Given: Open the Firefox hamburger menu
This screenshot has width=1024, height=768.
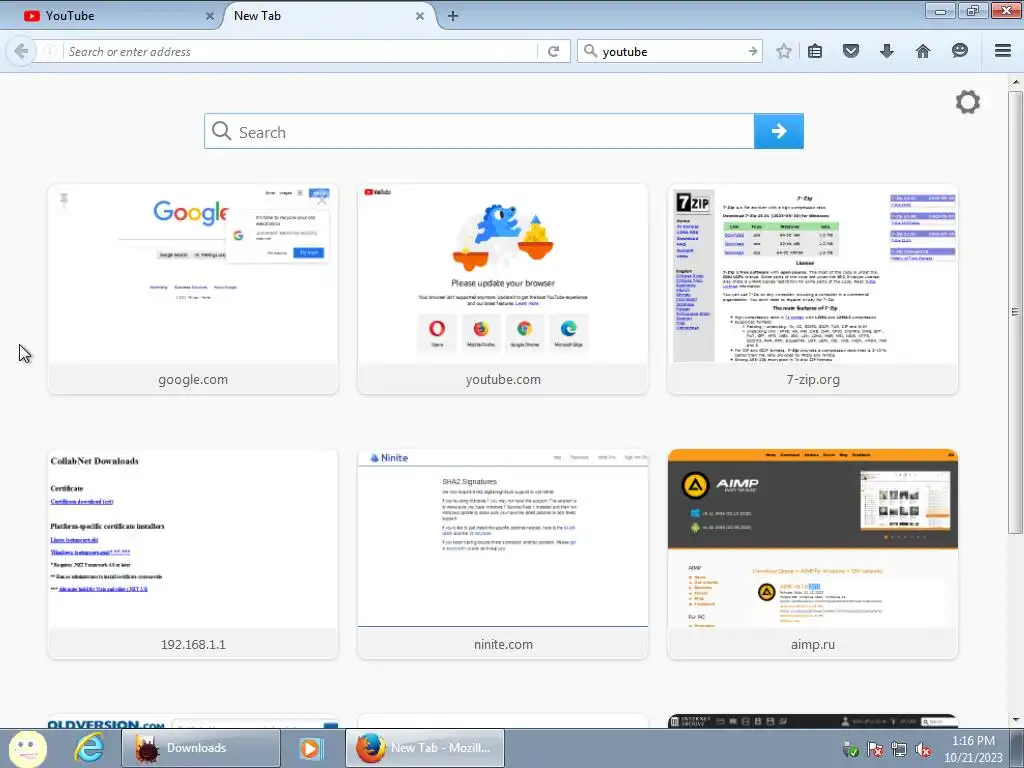Looking at the screenshot, I should tap(1003, 51).
